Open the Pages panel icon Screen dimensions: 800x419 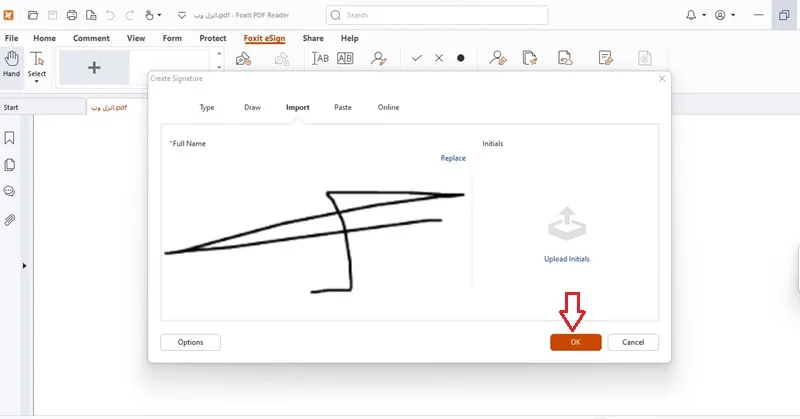9,165
